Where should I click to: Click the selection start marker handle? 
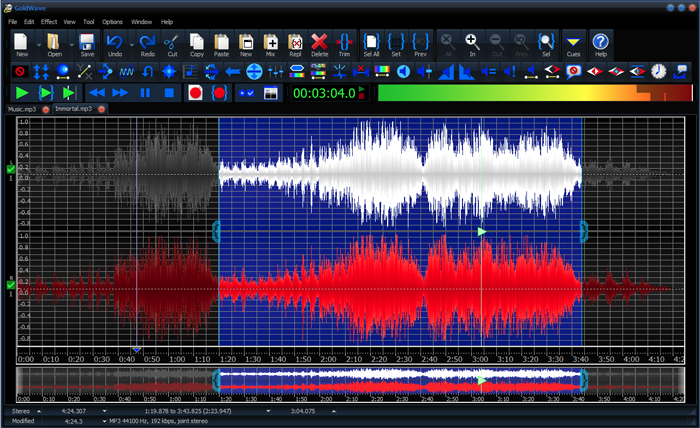217,232
